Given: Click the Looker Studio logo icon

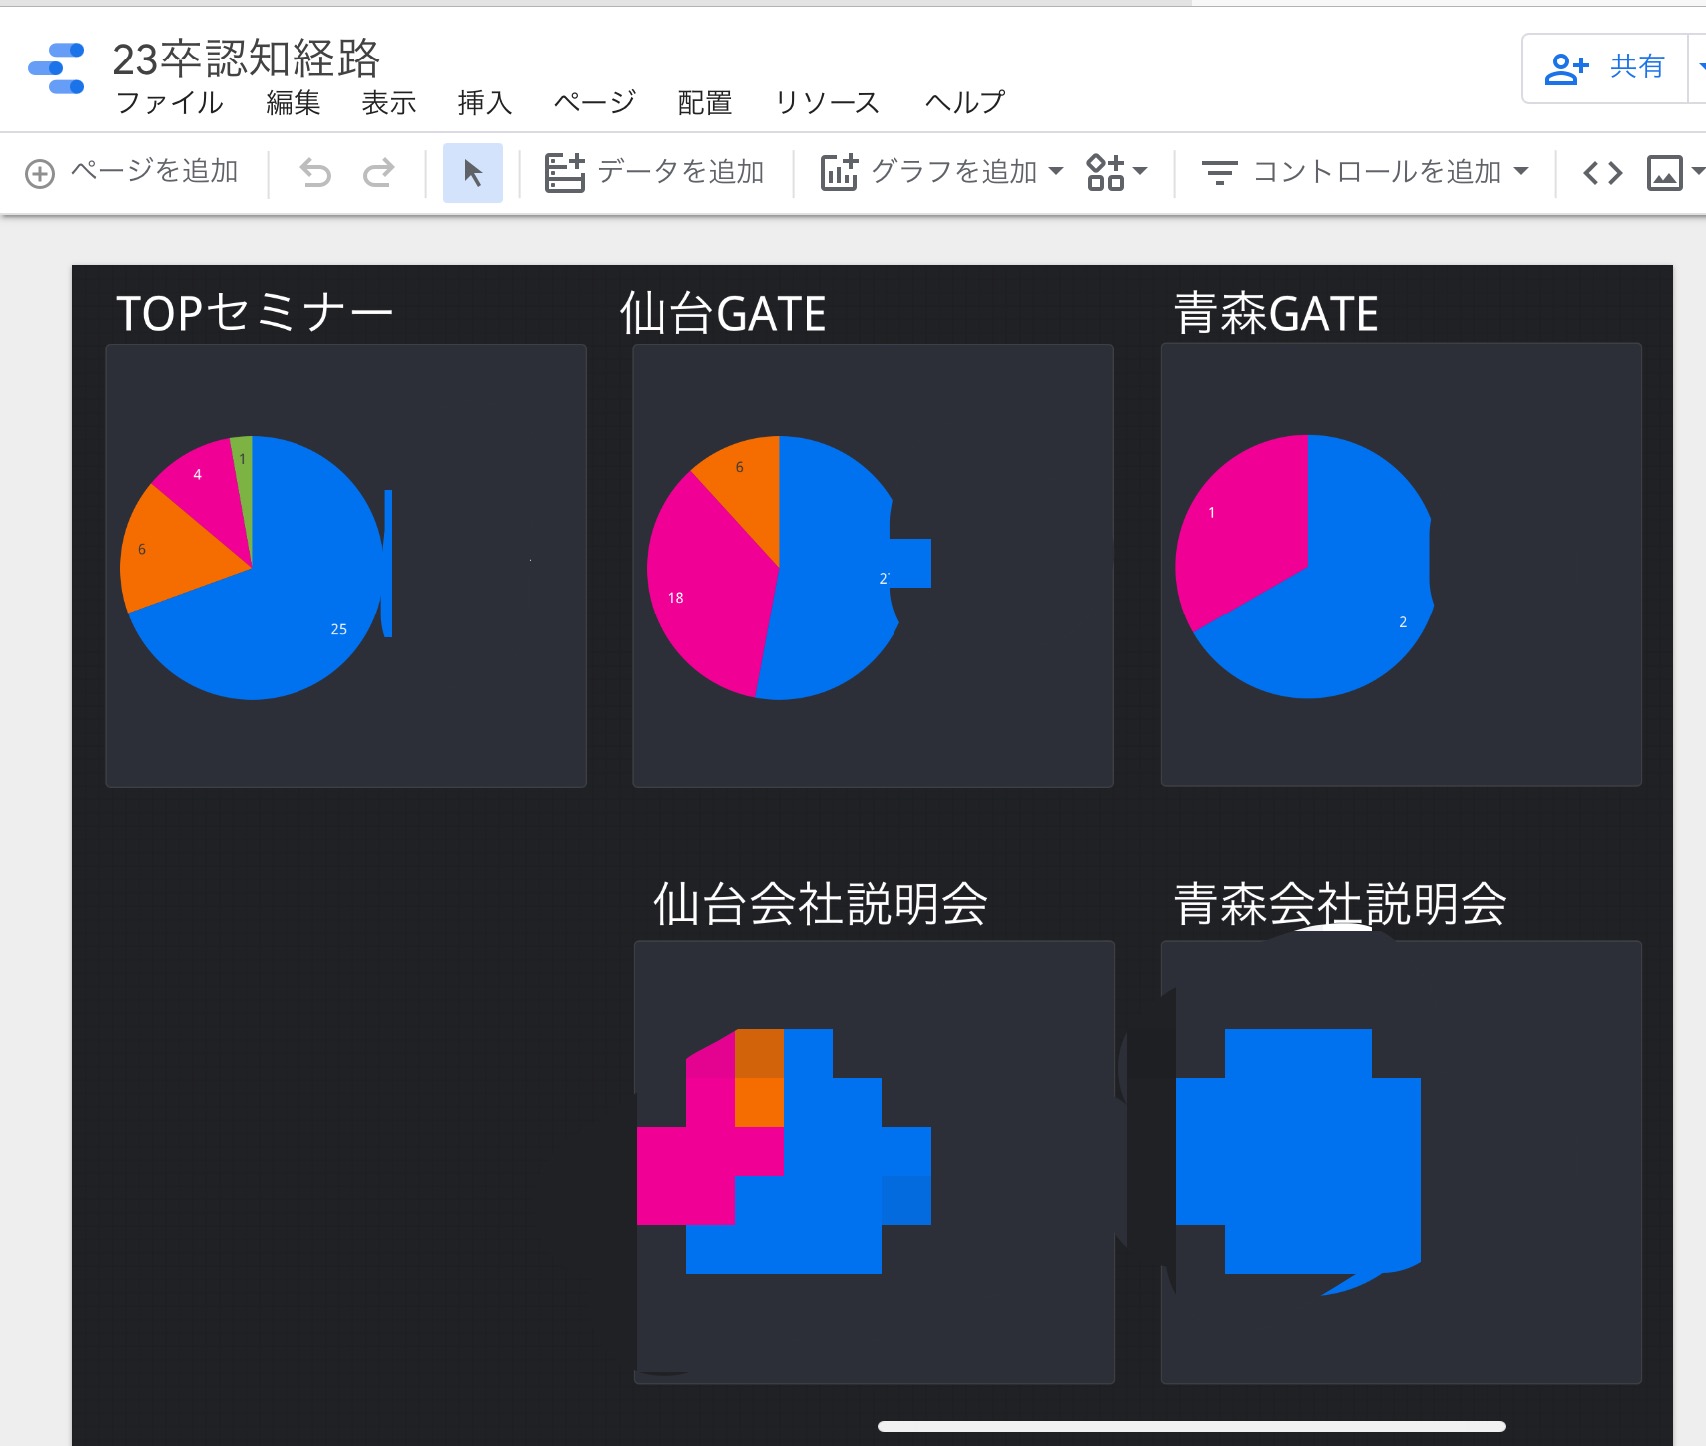Looking at the screenshot, I should 56,68.
